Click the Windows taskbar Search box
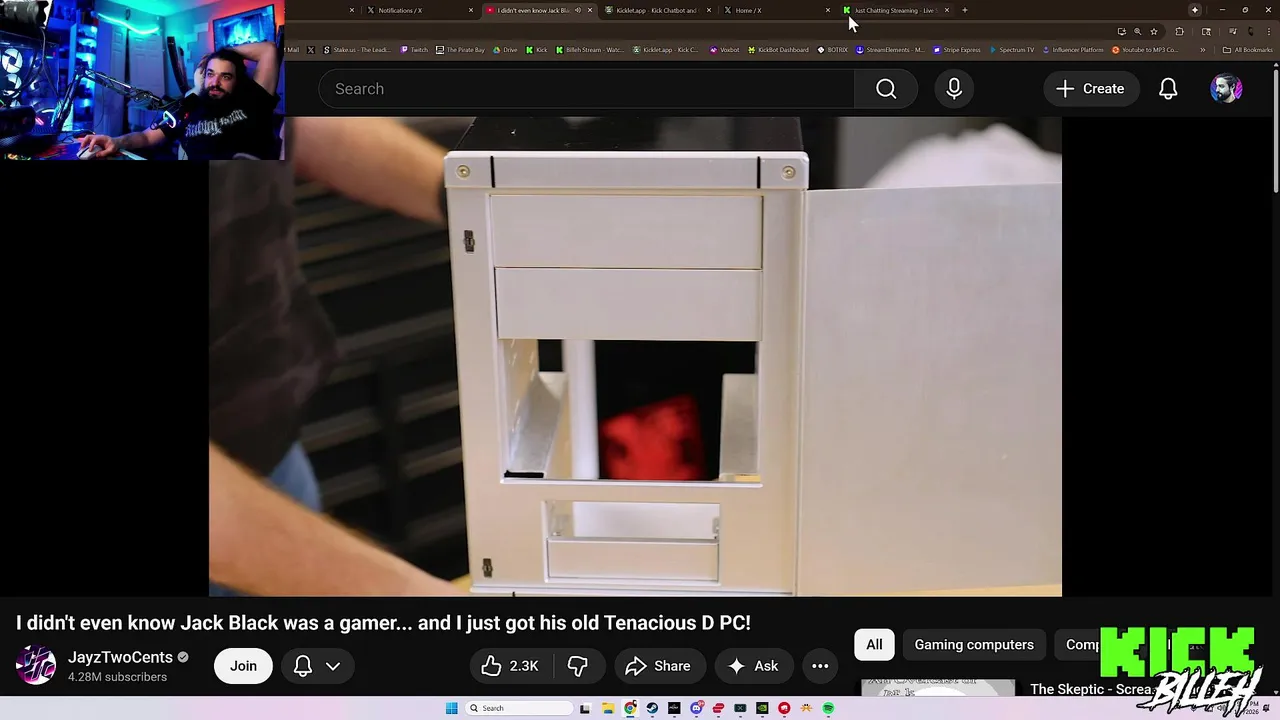Image resolution: width=1280 pixels, height=720 pixels. [x=518, y=708]
